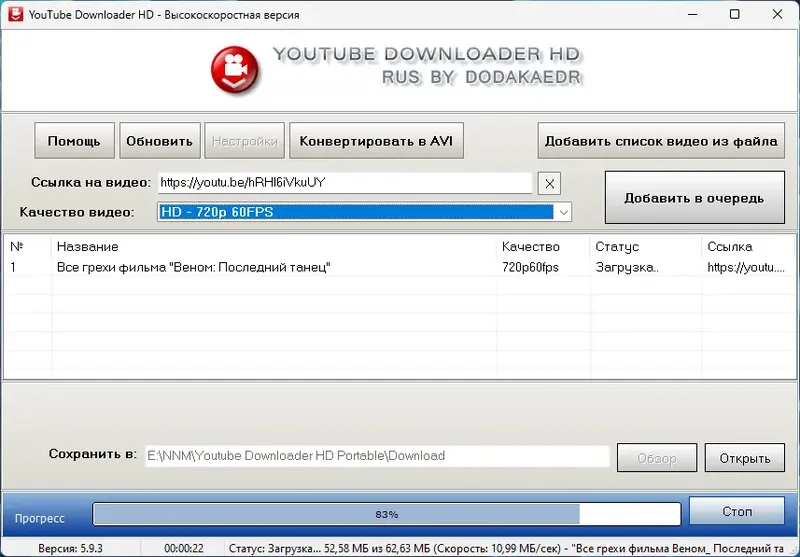Click the https://youtu... link cell

click(745, 267)
